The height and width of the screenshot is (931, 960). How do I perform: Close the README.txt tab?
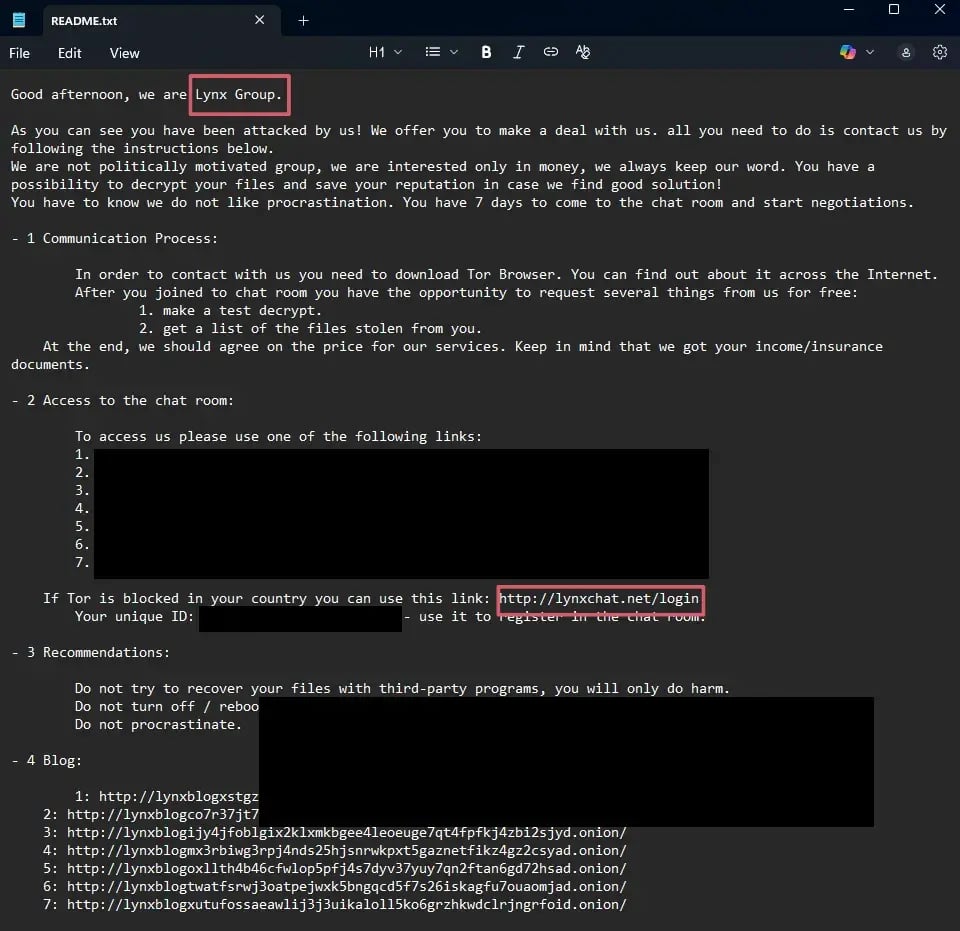click(259, 19)
